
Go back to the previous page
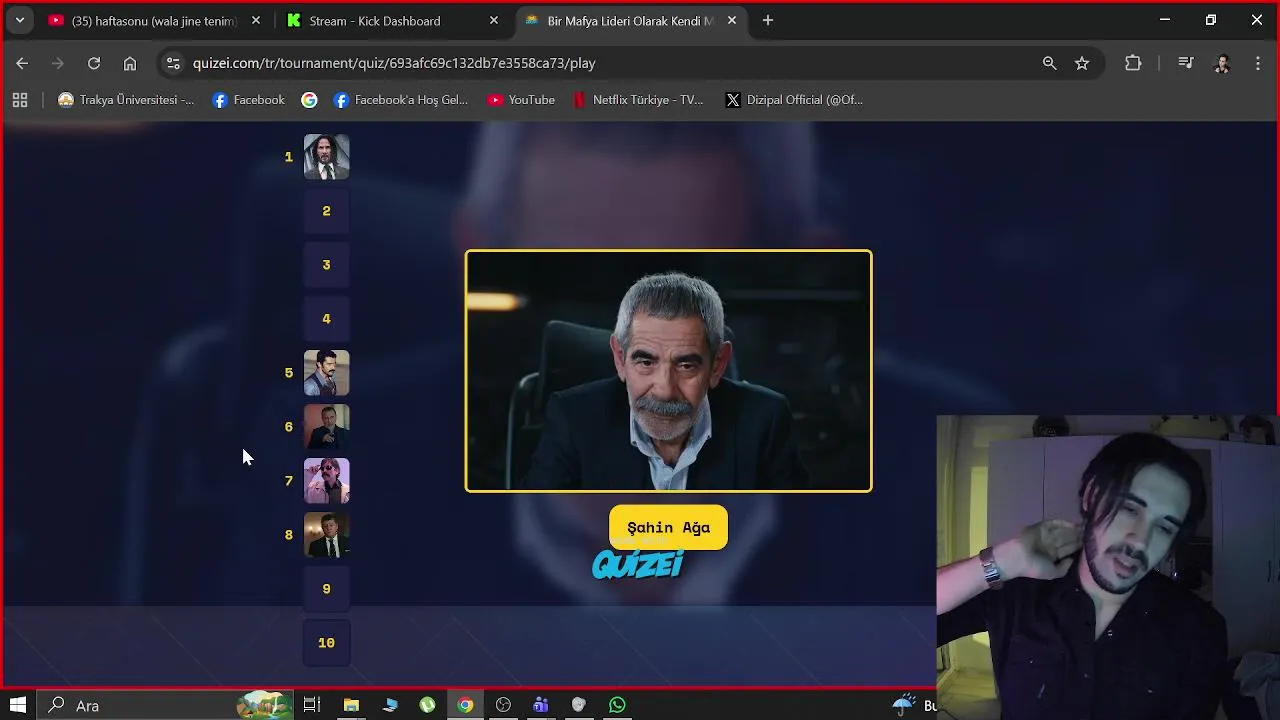point(22,63)
